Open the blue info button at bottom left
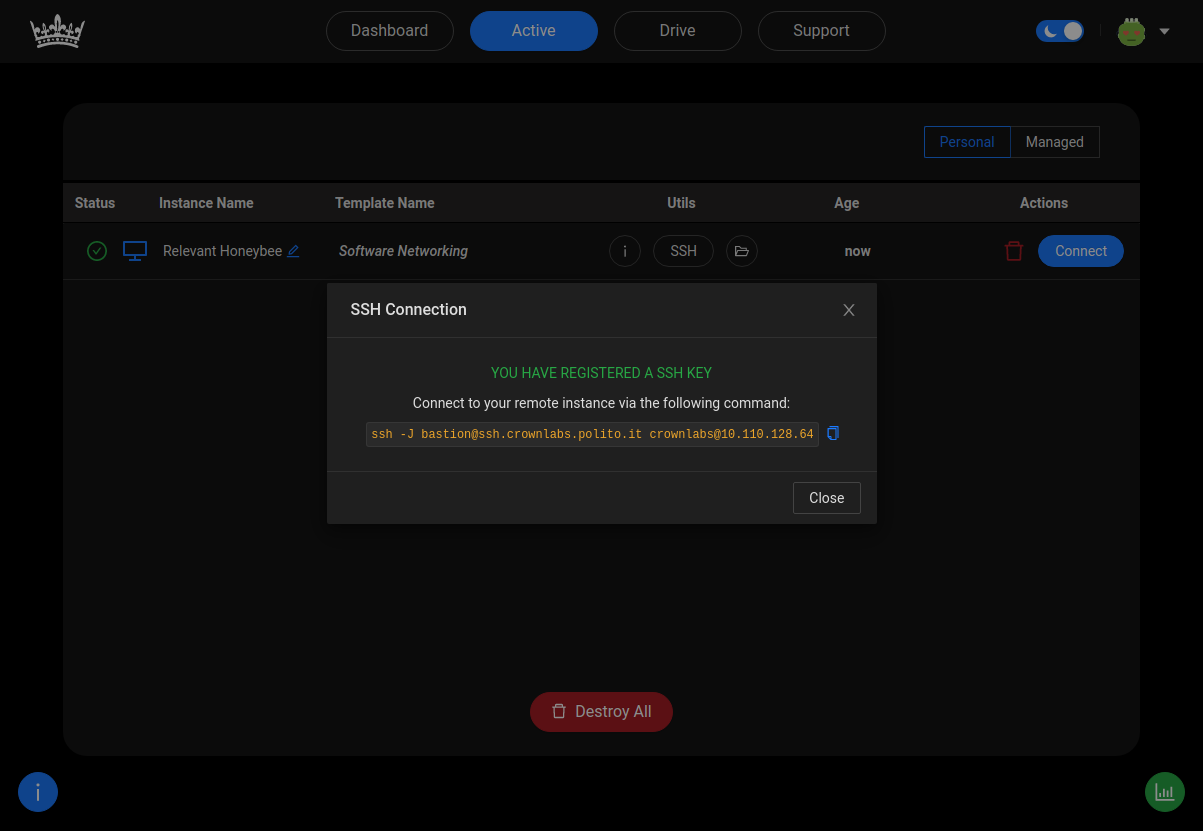 tap(38, 792)
